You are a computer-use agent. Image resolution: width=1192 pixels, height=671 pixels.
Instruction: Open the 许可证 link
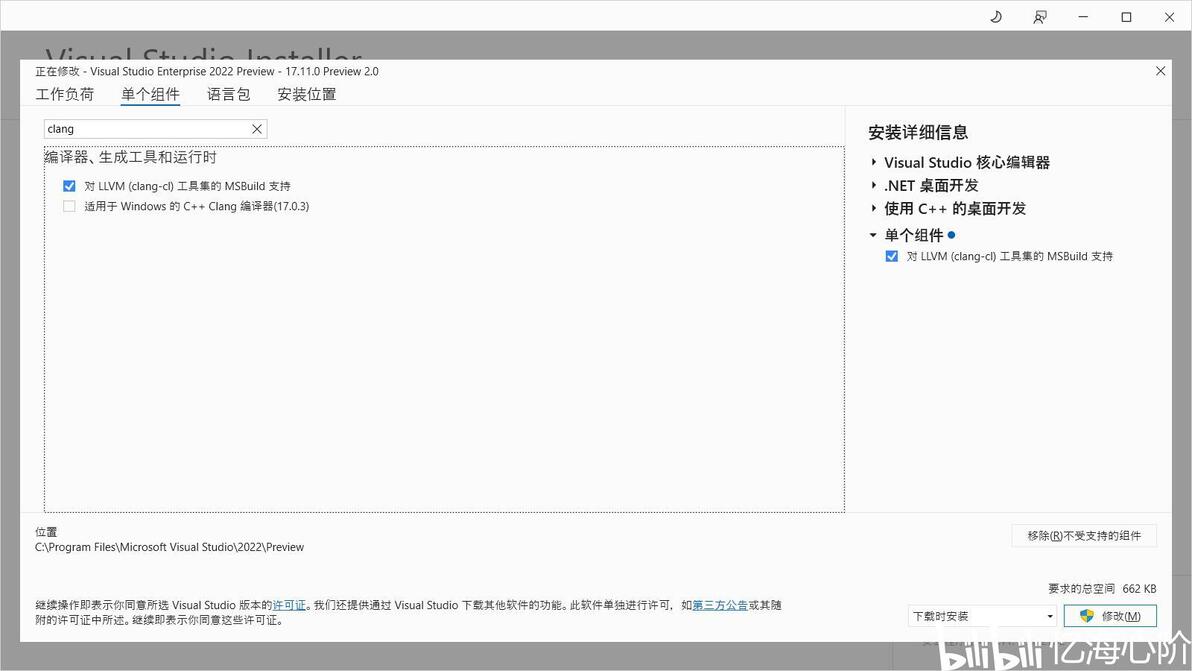coord(289,605)
